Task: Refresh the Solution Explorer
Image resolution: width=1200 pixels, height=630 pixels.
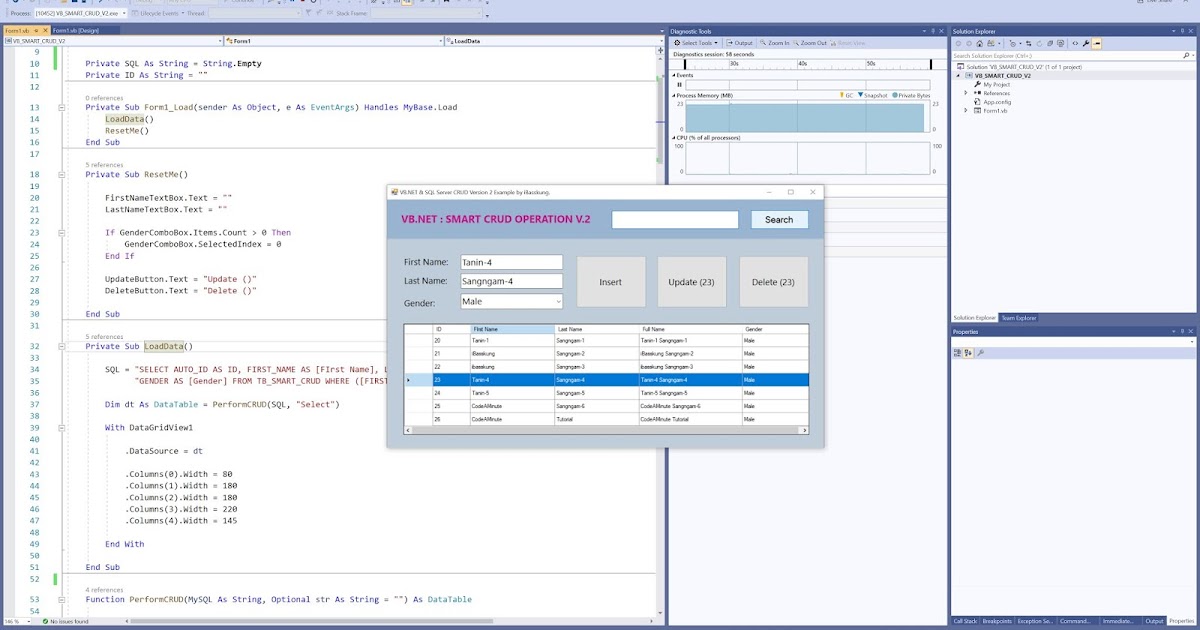Action: [1040, 44]
